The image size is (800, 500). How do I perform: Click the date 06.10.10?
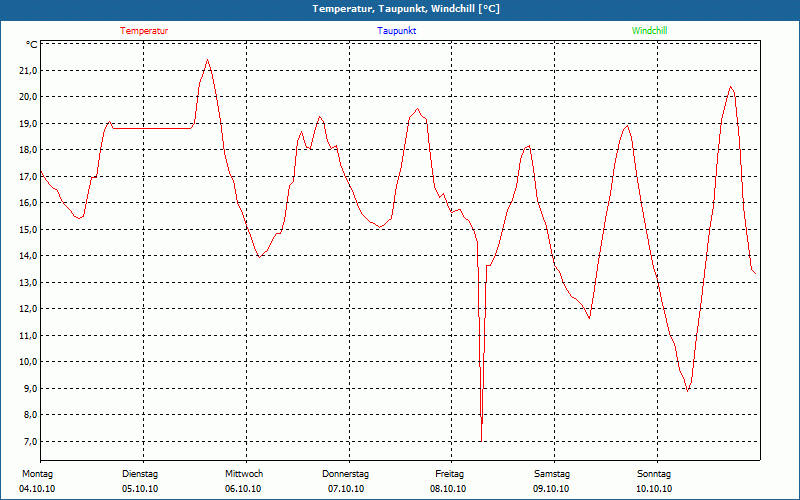pos(243,489)
